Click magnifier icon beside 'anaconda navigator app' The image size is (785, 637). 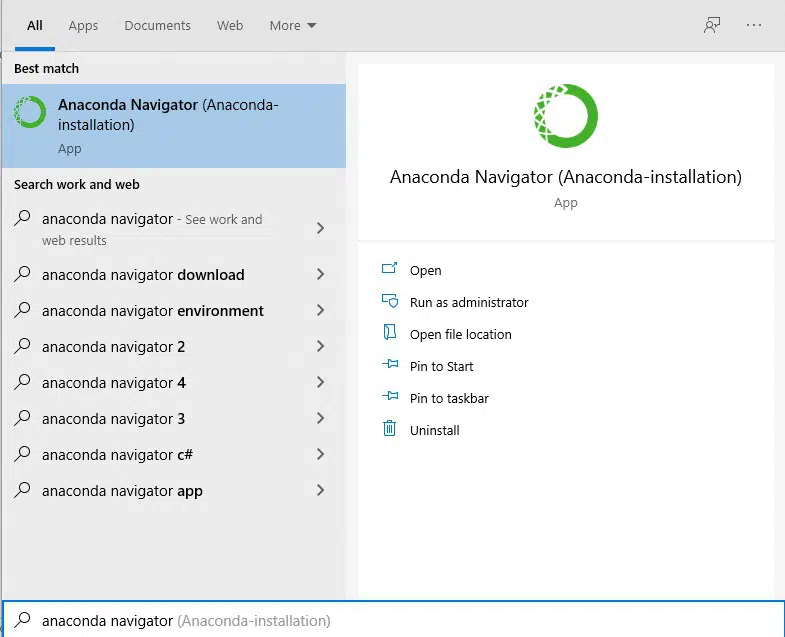(22, 490)
